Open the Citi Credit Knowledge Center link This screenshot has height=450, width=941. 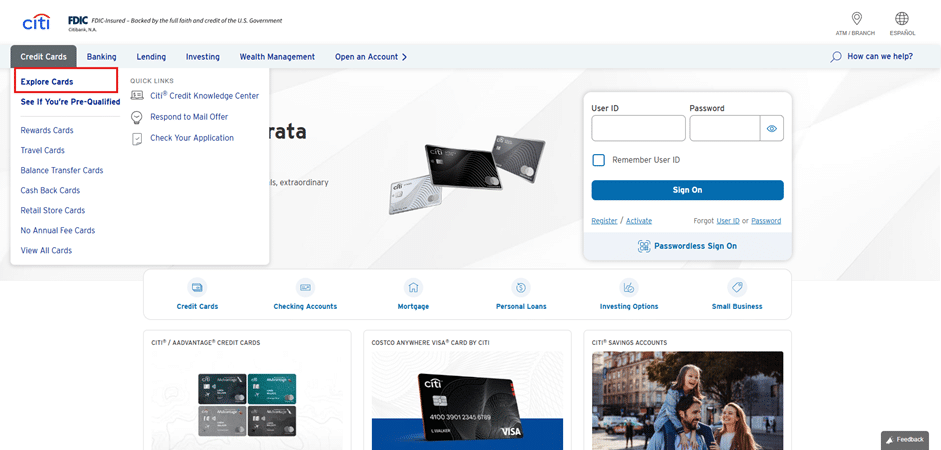click(x=205, y=95)
